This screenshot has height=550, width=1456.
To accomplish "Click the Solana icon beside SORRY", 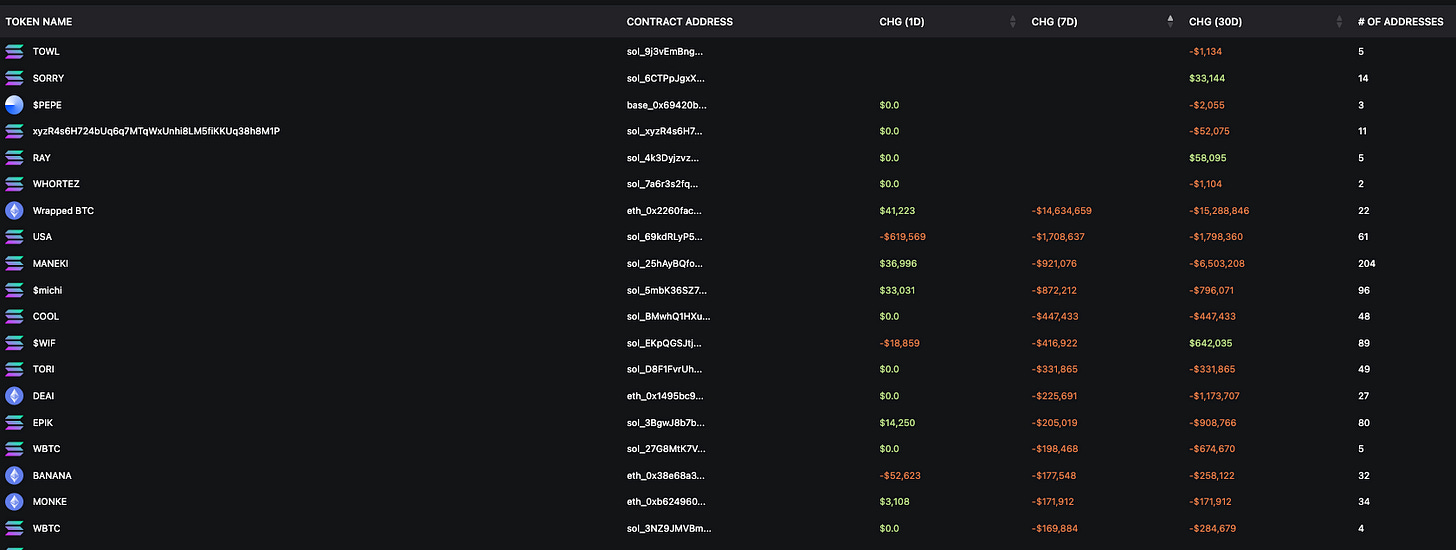I will tap(14, 78).
